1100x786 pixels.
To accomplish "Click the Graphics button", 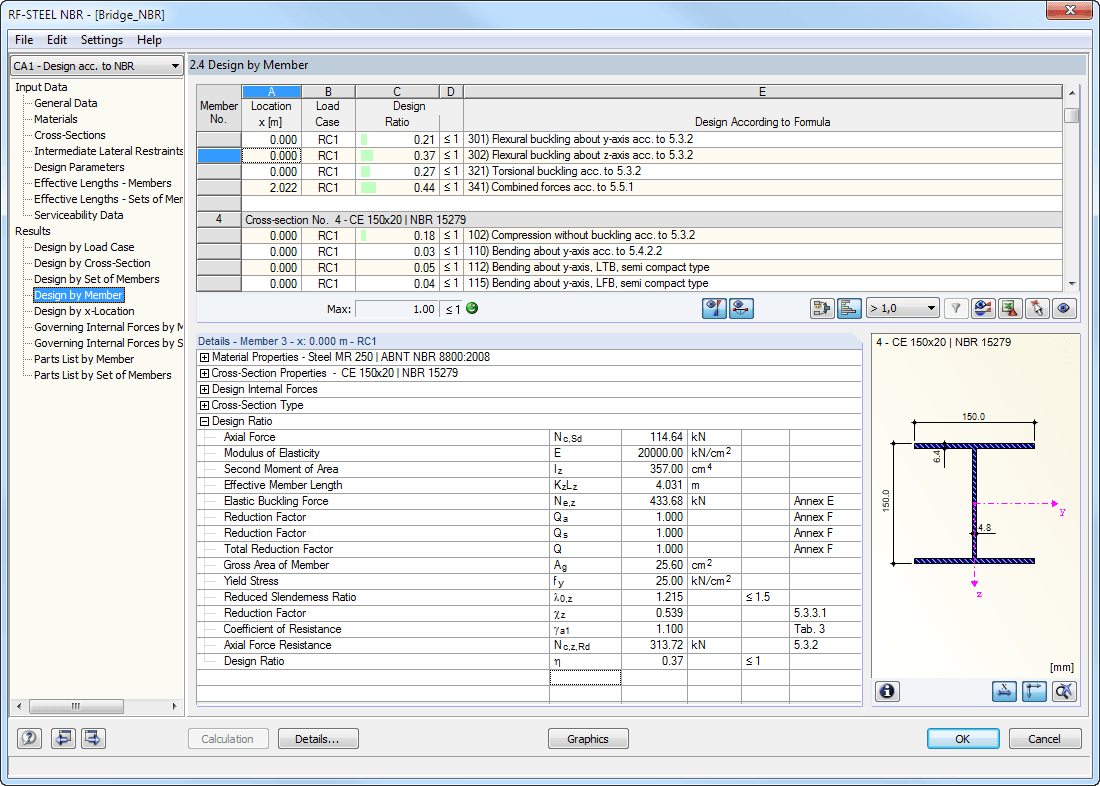I will pos(588,738).
